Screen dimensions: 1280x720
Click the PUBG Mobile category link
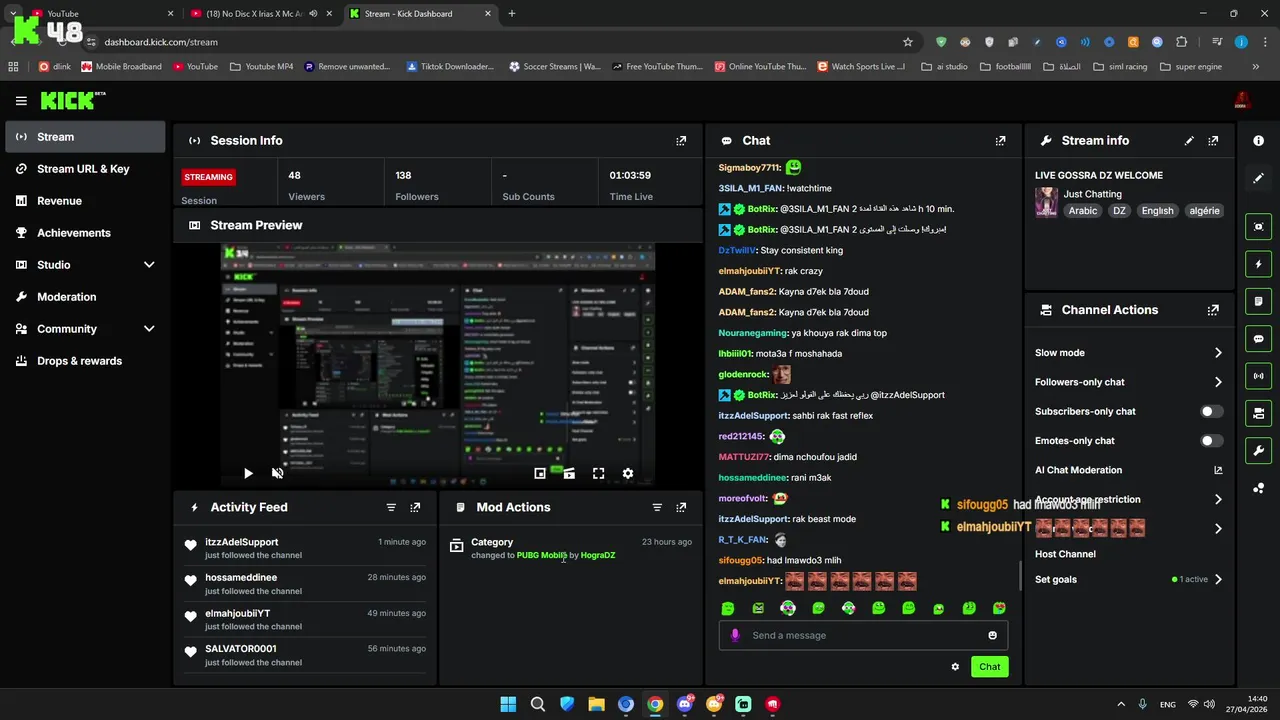click(x=541, y=556)
